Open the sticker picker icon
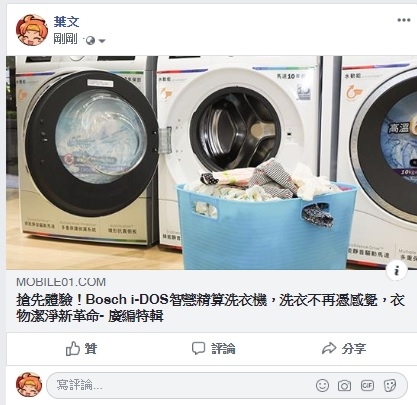Viewport: 417px width, 405px height. tap(390, 386)
